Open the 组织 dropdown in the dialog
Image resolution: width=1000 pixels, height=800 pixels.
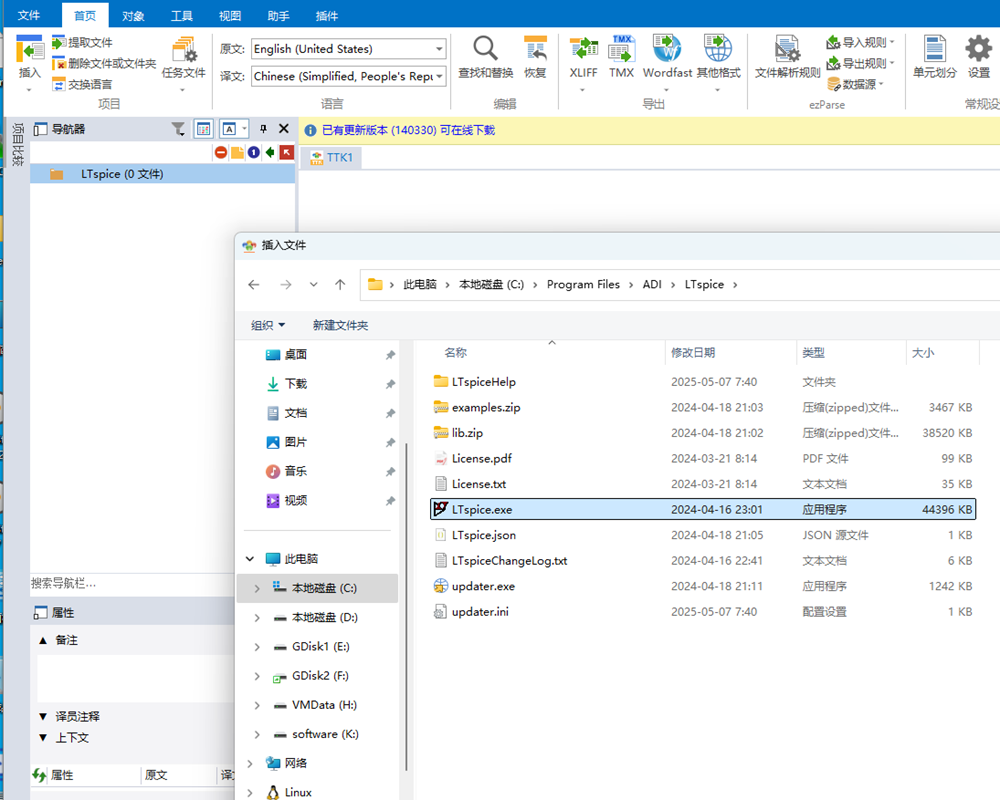coord(268,325)
